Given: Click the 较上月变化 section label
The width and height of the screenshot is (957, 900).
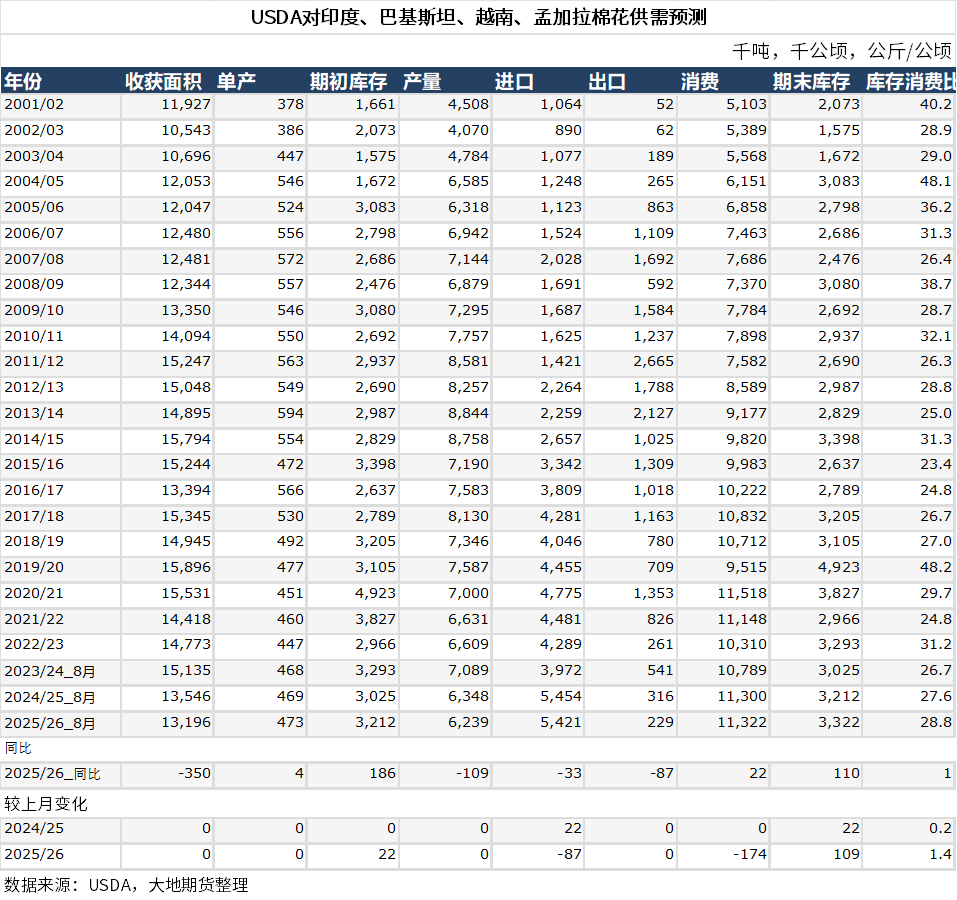Looking at the screenshot, I should pos(46,804).
